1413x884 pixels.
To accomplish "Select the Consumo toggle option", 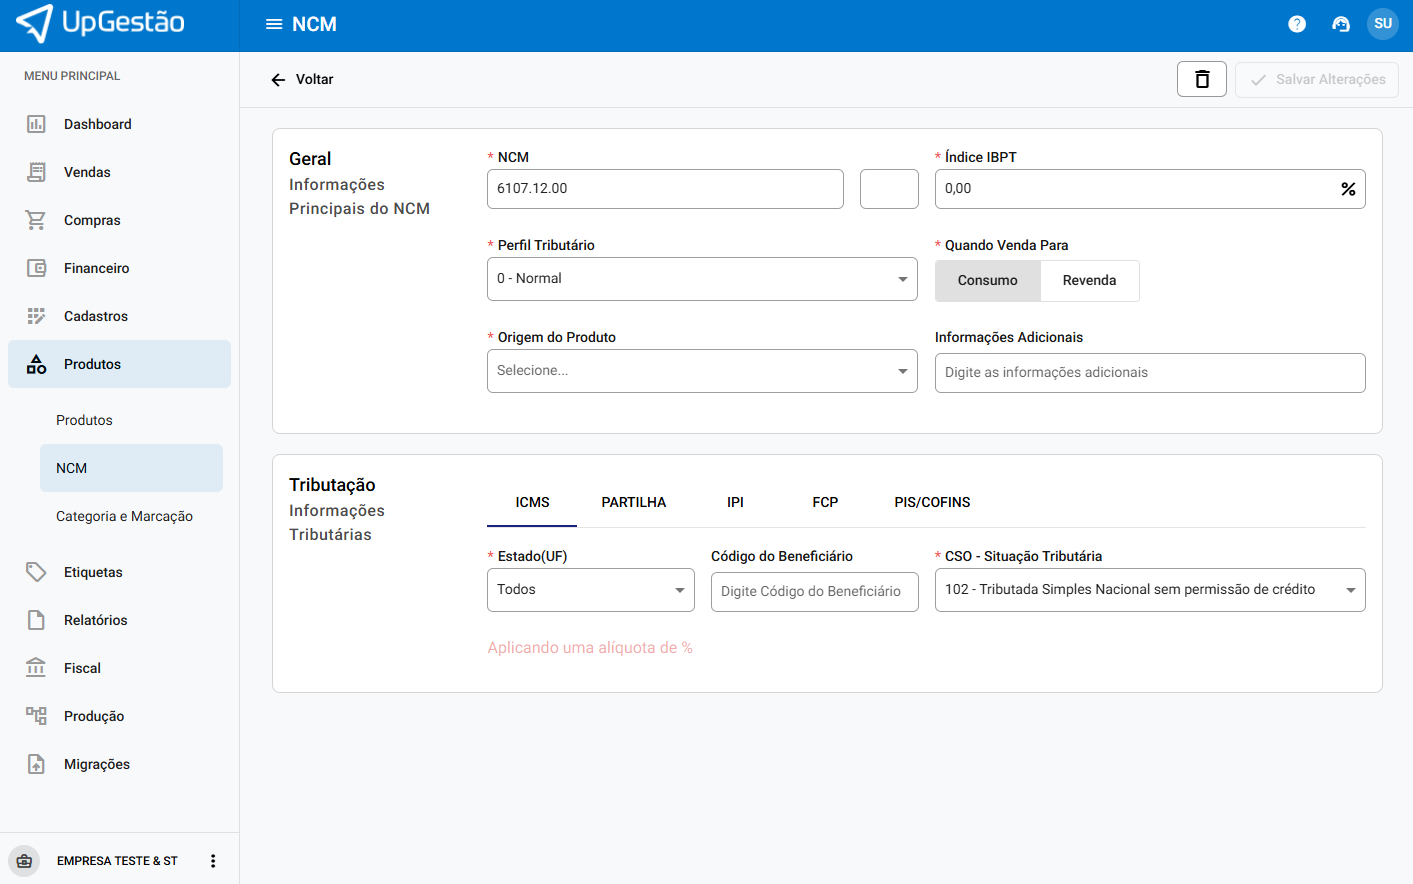I will (987, 281).
